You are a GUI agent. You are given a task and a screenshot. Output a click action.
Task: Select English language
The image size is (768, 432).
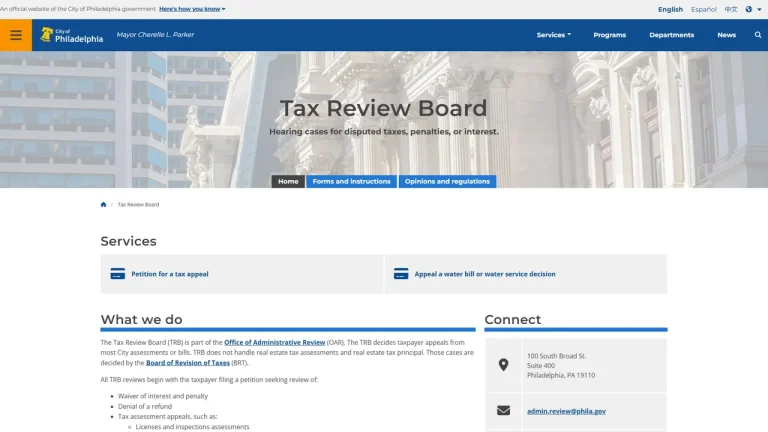(670, 9)
